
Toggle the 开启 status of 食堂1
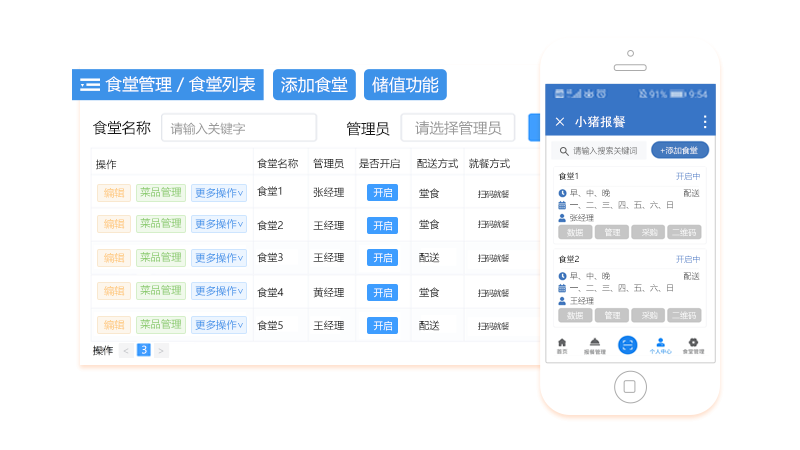[x=383, y=193]
